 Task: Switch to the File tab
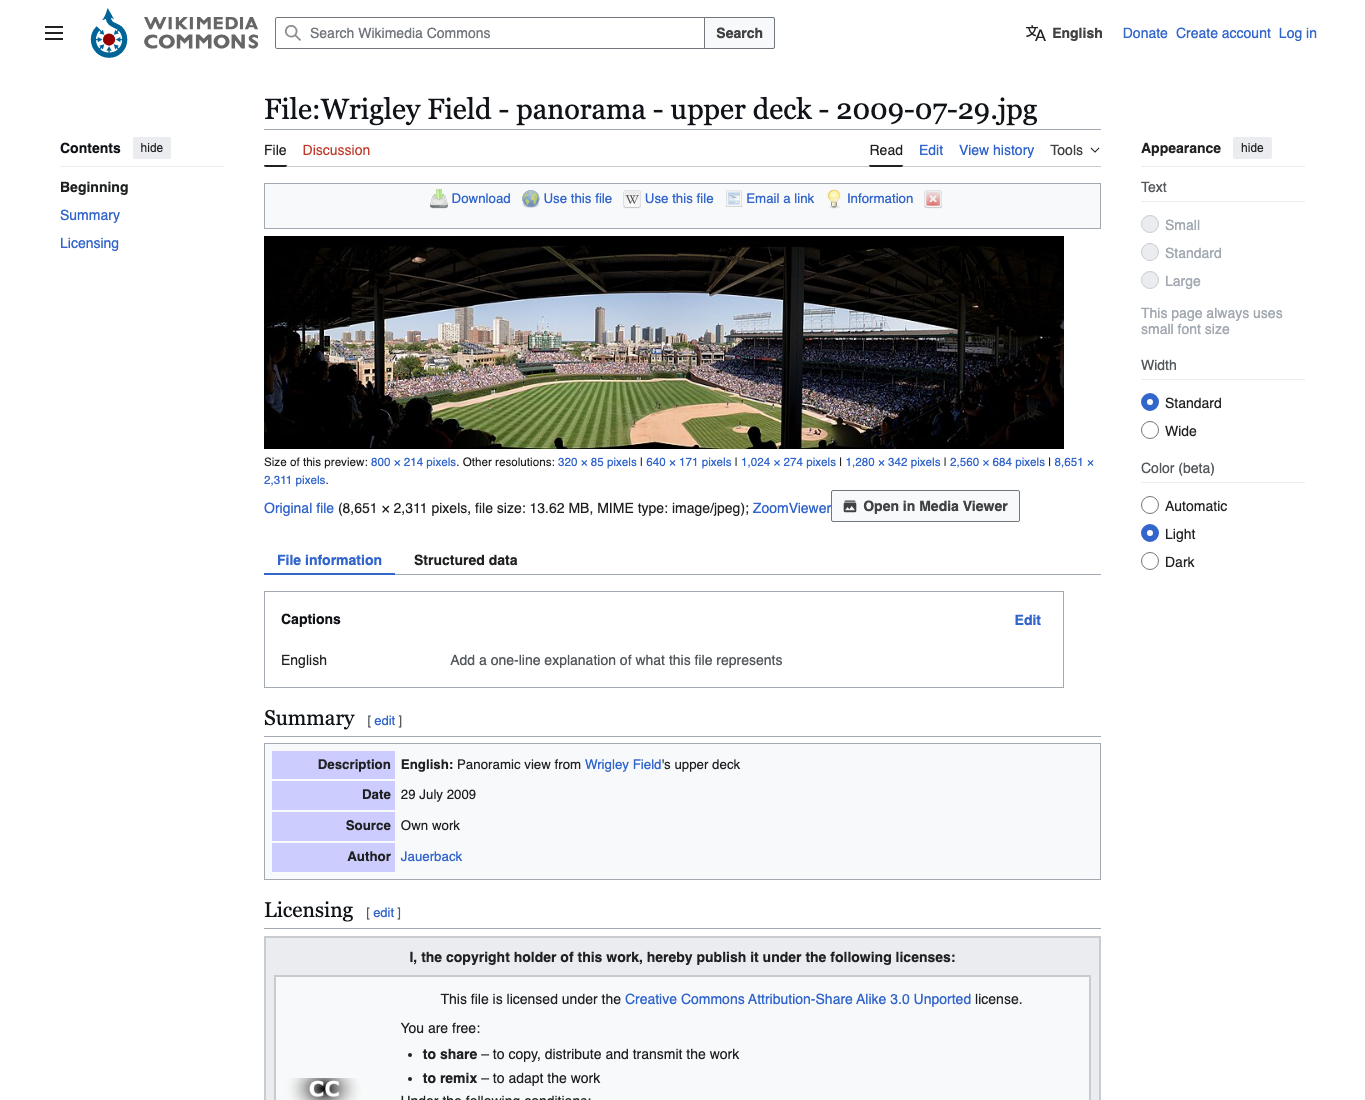pyautogui.click(x=275, y=150)
